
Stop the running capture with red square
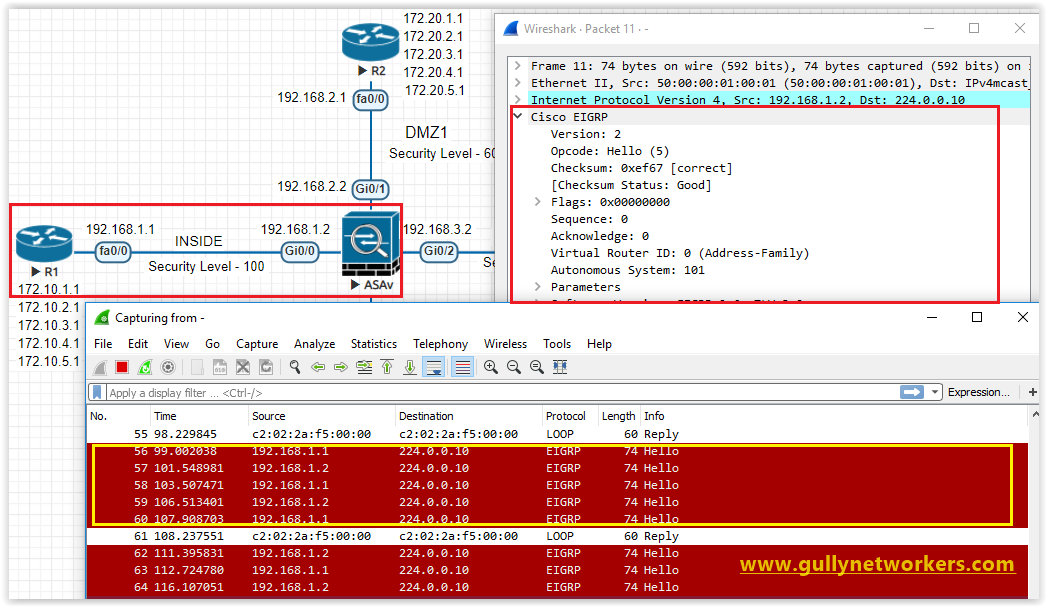122,367
